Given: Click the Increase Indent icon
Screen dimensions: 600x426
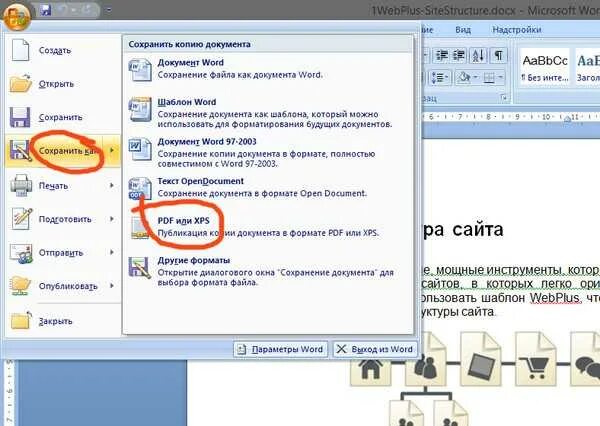Looking at the screenshot, I should pos(459,56).
